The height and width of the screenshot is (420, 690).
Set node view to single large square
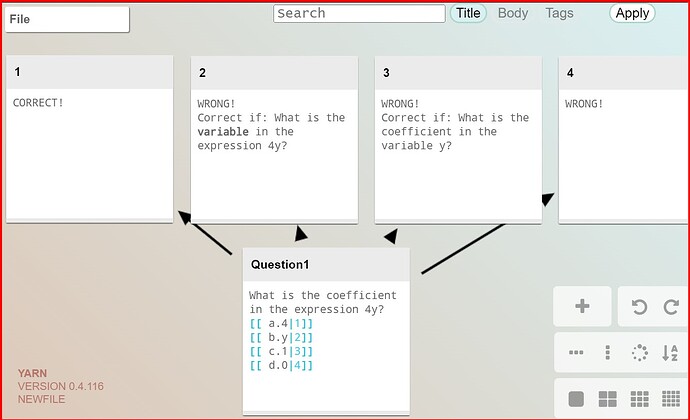tap(576, 399)
